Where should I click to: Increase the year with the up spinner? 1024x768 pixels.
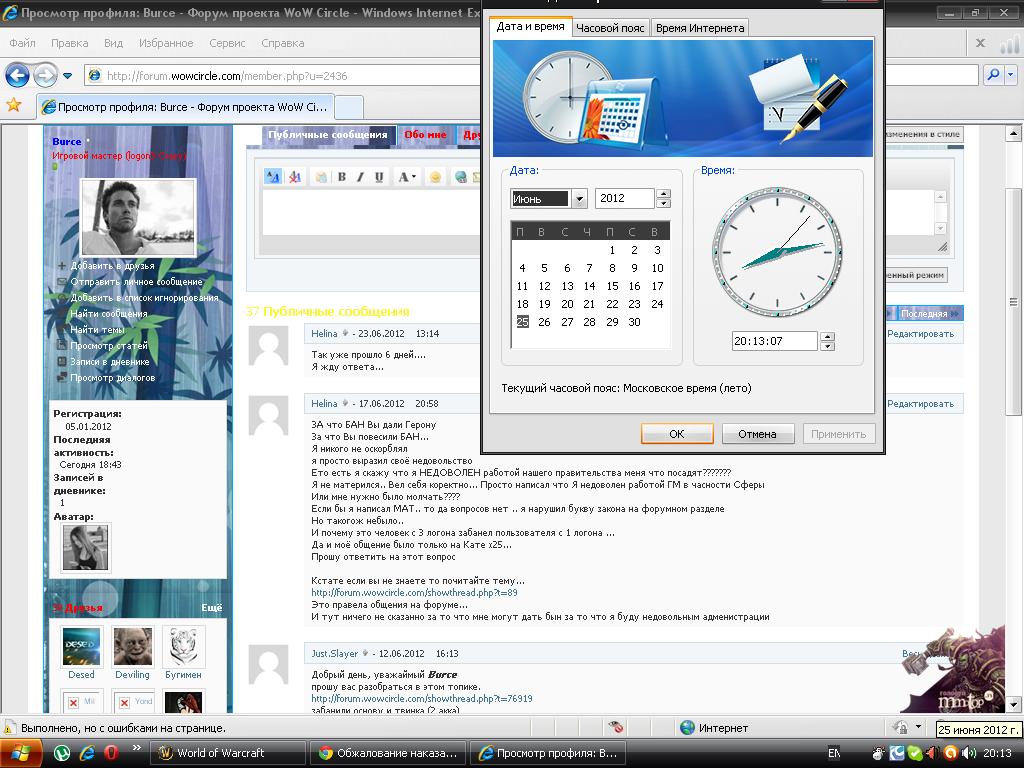click(663, 194)
